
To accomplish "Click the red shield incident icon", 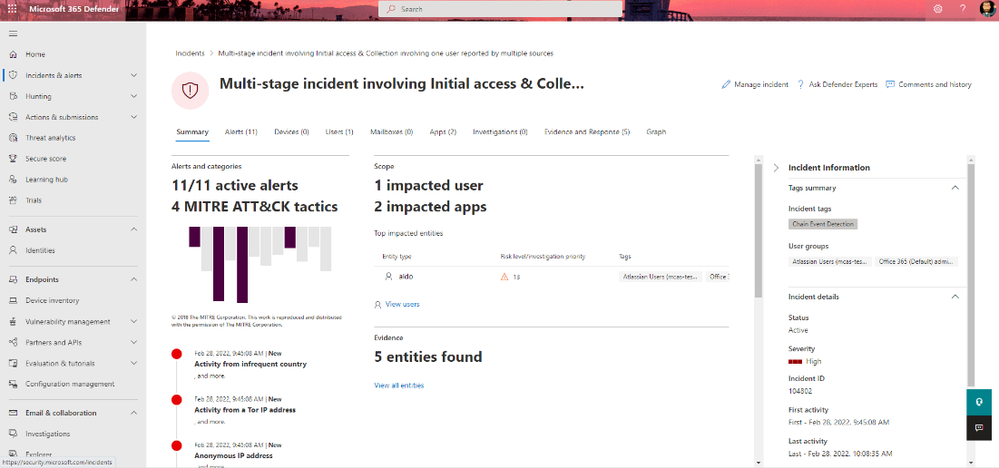I will (190, 90).
